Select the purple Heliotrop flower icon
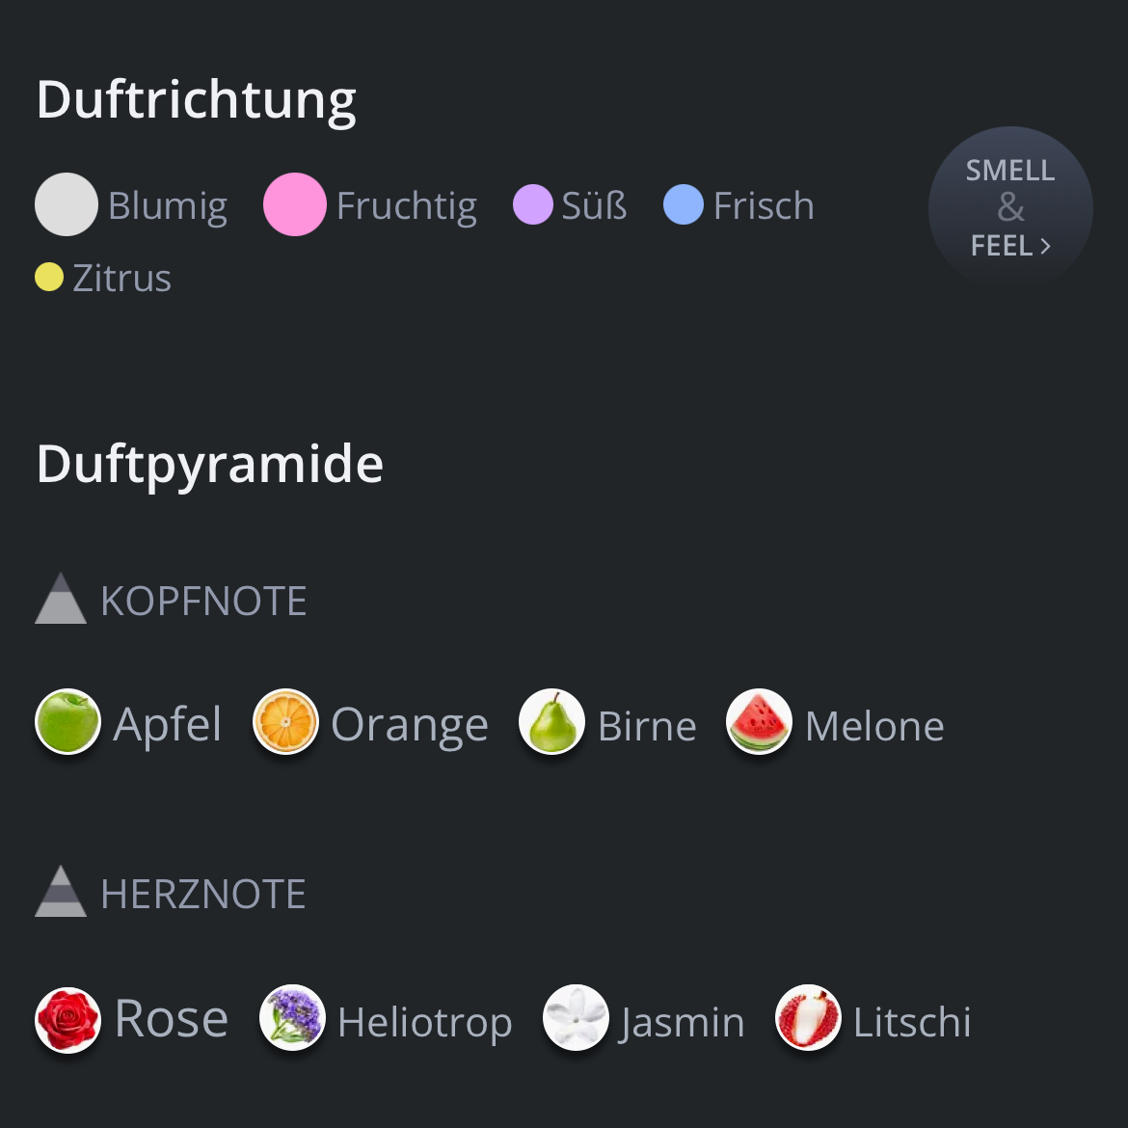Viewport: 1128px width, 1128px height. (x=292, y=1017)
